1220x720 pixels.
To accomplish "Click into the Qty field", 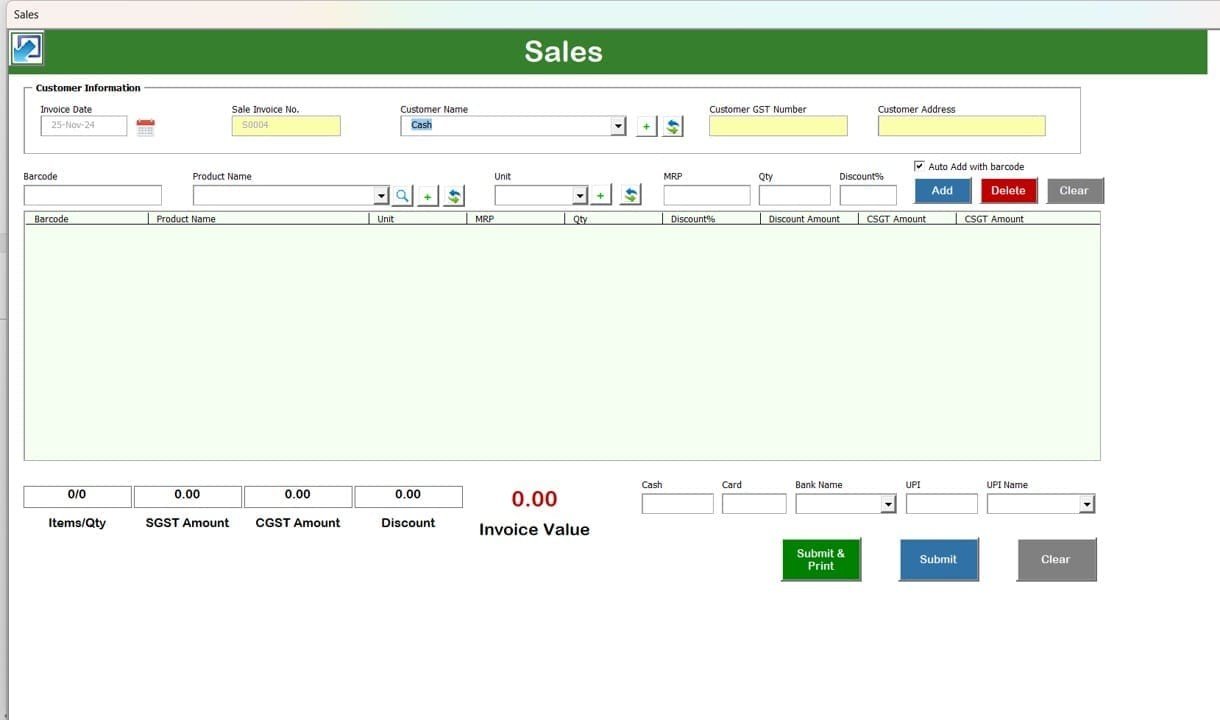I will coord(794,195).
